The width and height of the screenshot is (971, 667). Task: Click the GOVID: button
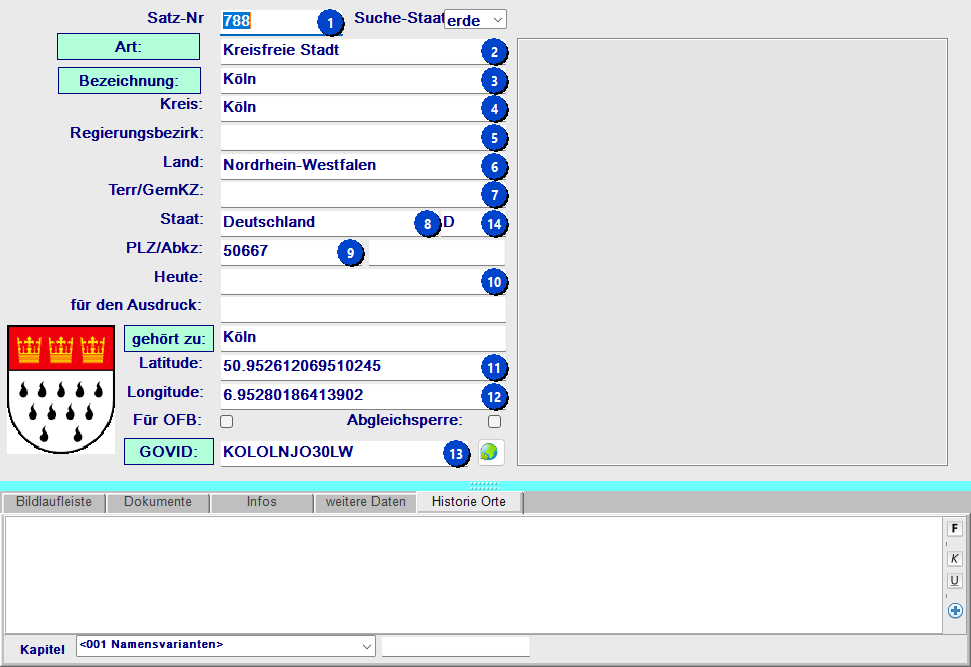[x=168, y=452]
